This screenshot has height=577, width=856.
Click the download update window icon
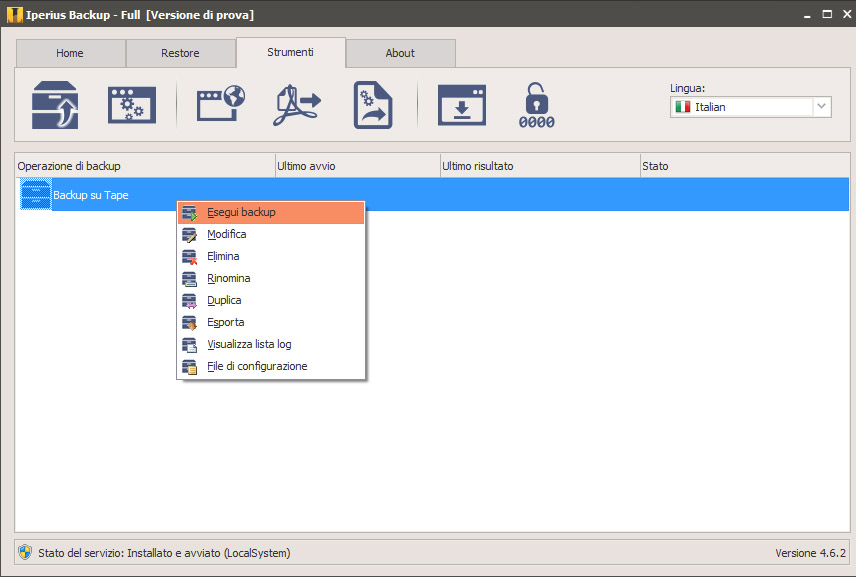[x=462, y=105]
